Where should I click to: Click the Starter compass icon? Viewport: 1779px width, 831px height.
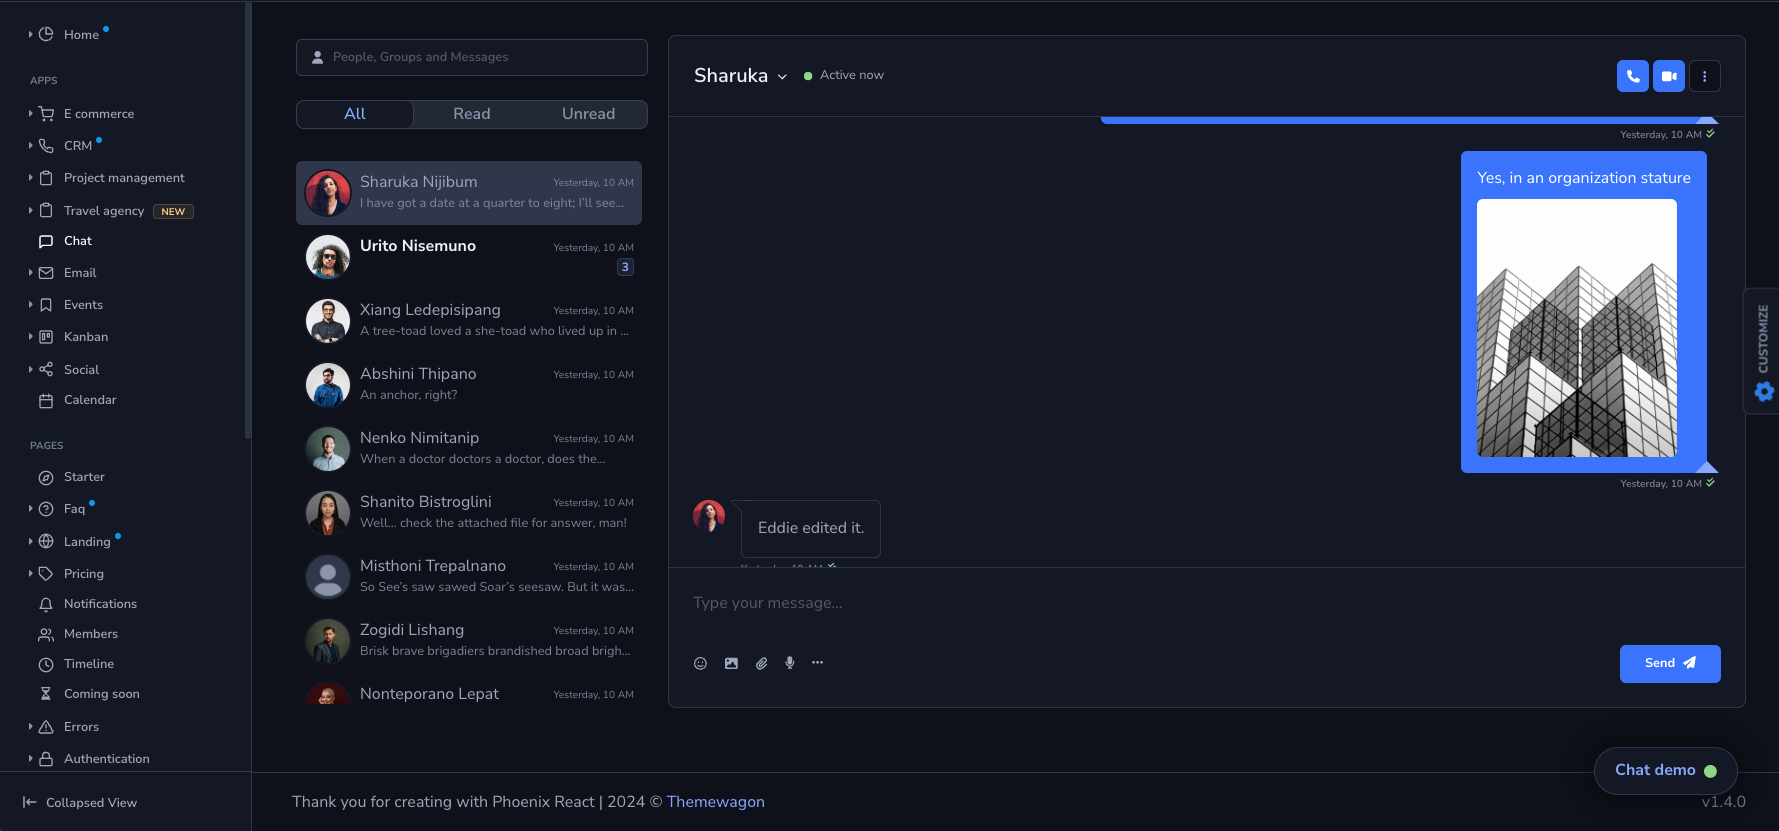click(x=46, y=477)
